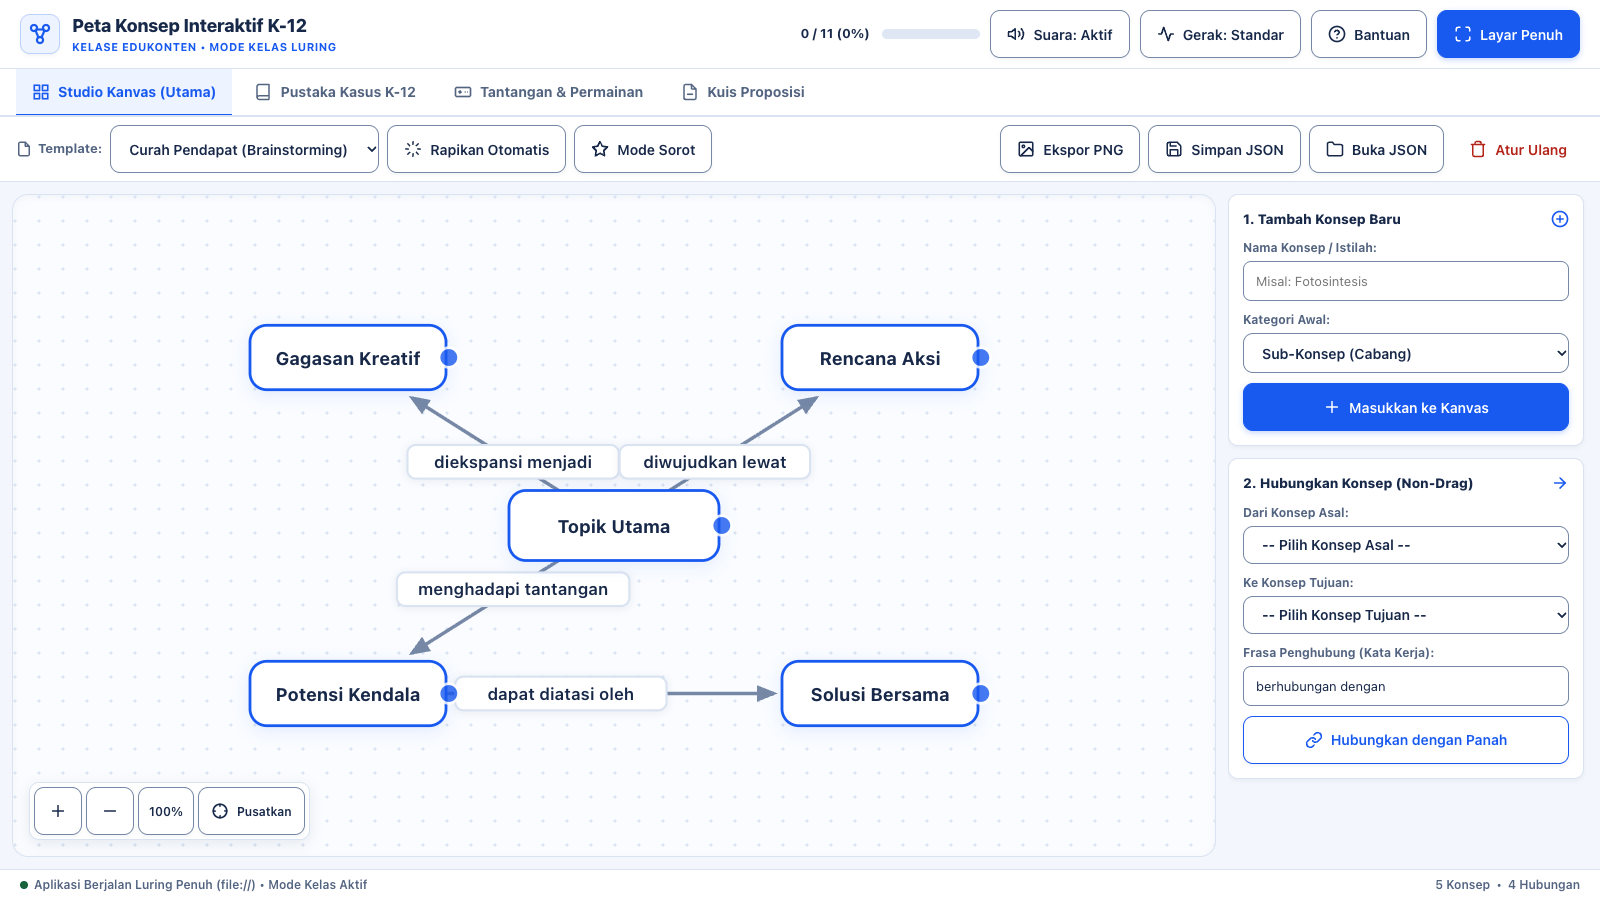Click the progress bar next to 0 / 11
Viewport: 1600px width, 900px height.
click(x=931, y=34)
